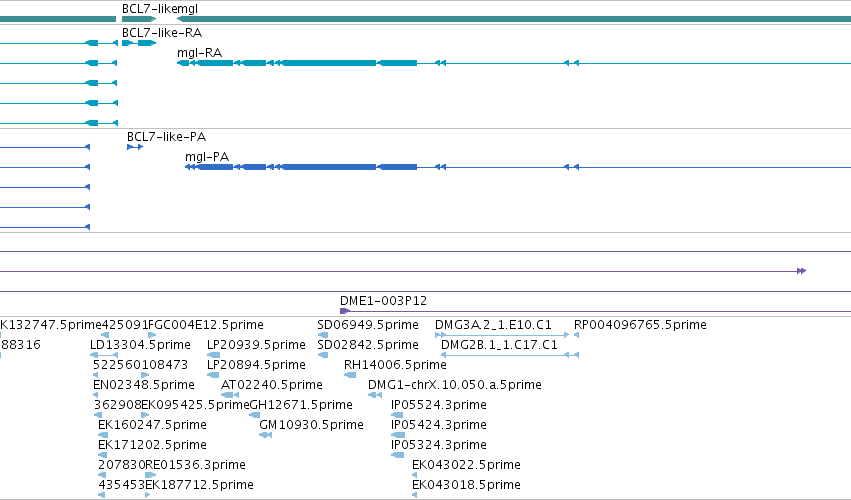Image resolution: width=851 pixels, height=500 pixels.
Task: Select the EK043022.5prime EST label
Action: click(466, 465)
